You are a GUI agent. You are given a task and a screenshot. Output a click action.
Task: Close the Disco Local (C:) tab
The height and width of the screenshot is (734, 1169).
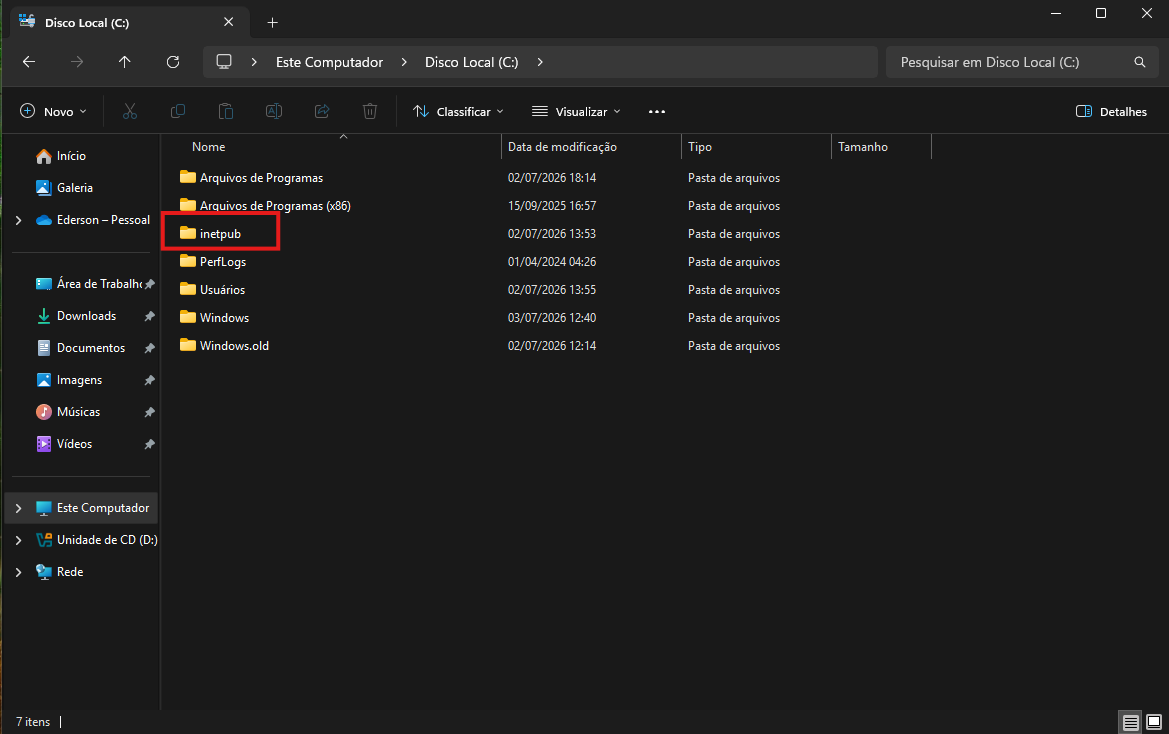coord(229,22)
